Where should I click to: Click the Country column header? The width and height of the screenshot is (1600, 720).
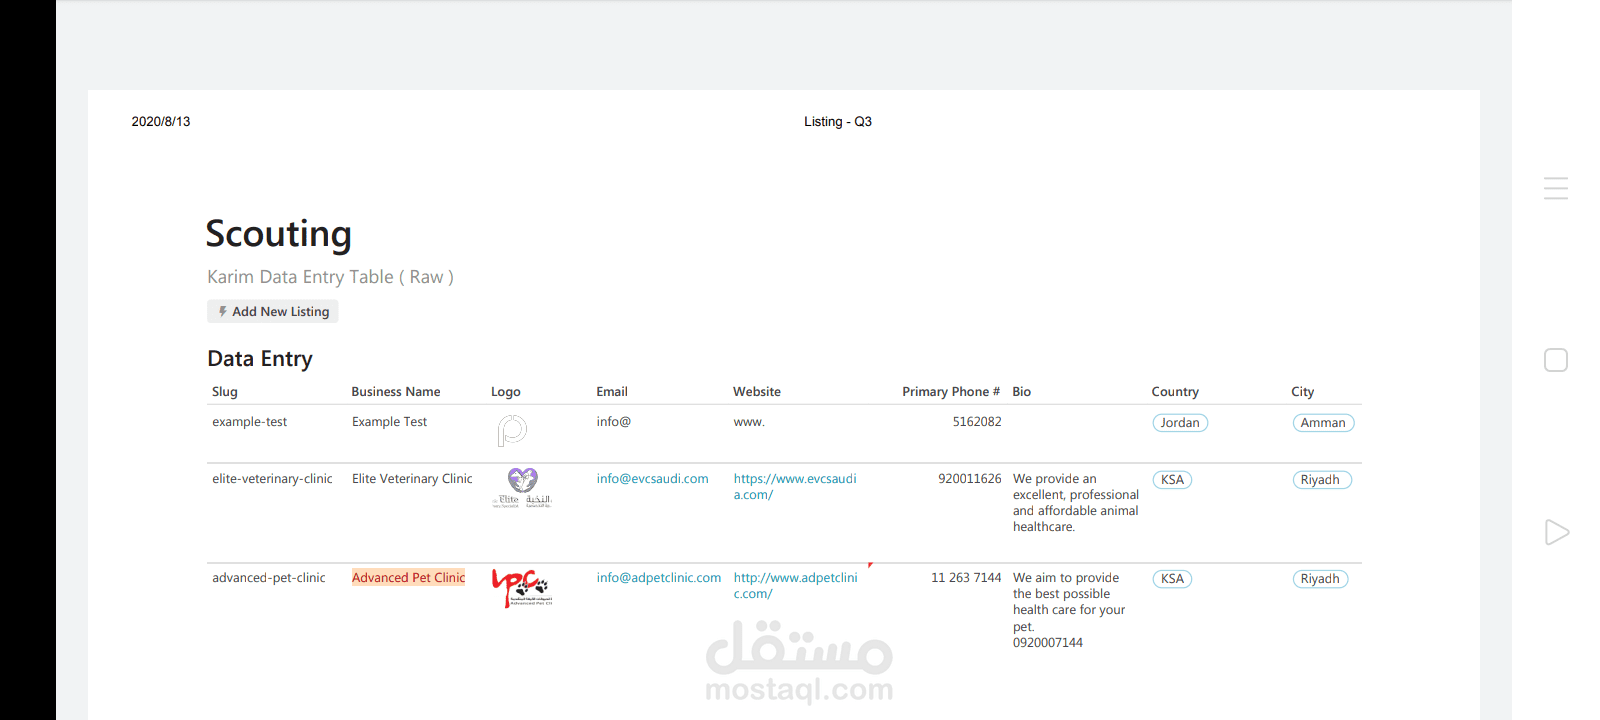(x=1175, y=392)
